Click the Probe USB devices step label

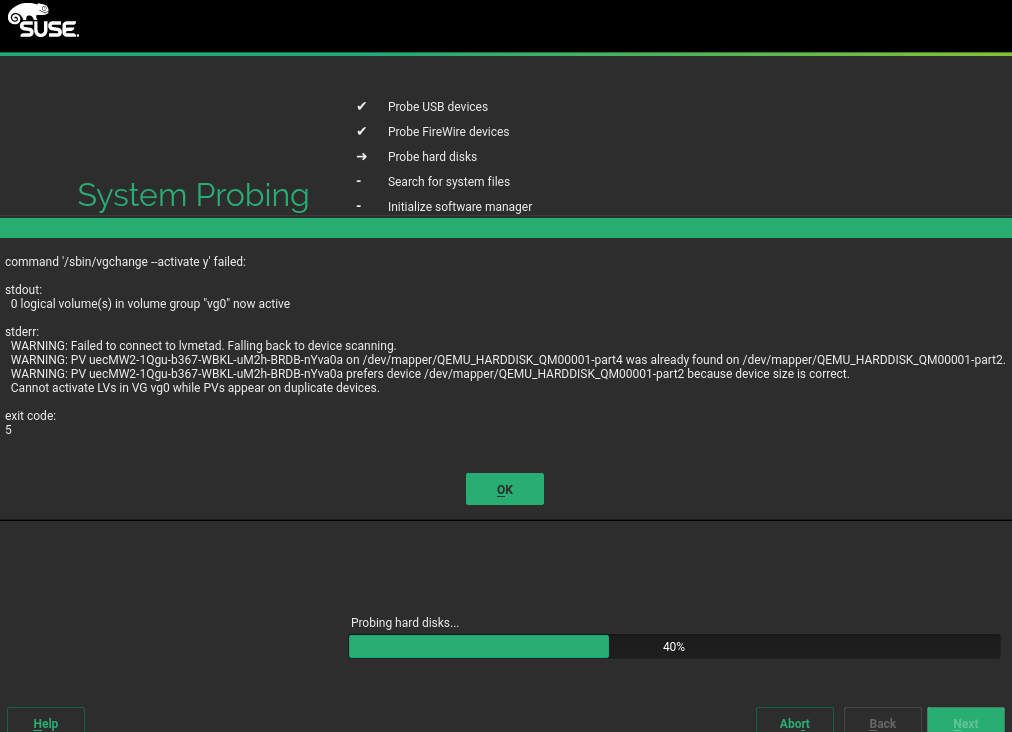tap(438, 107)
